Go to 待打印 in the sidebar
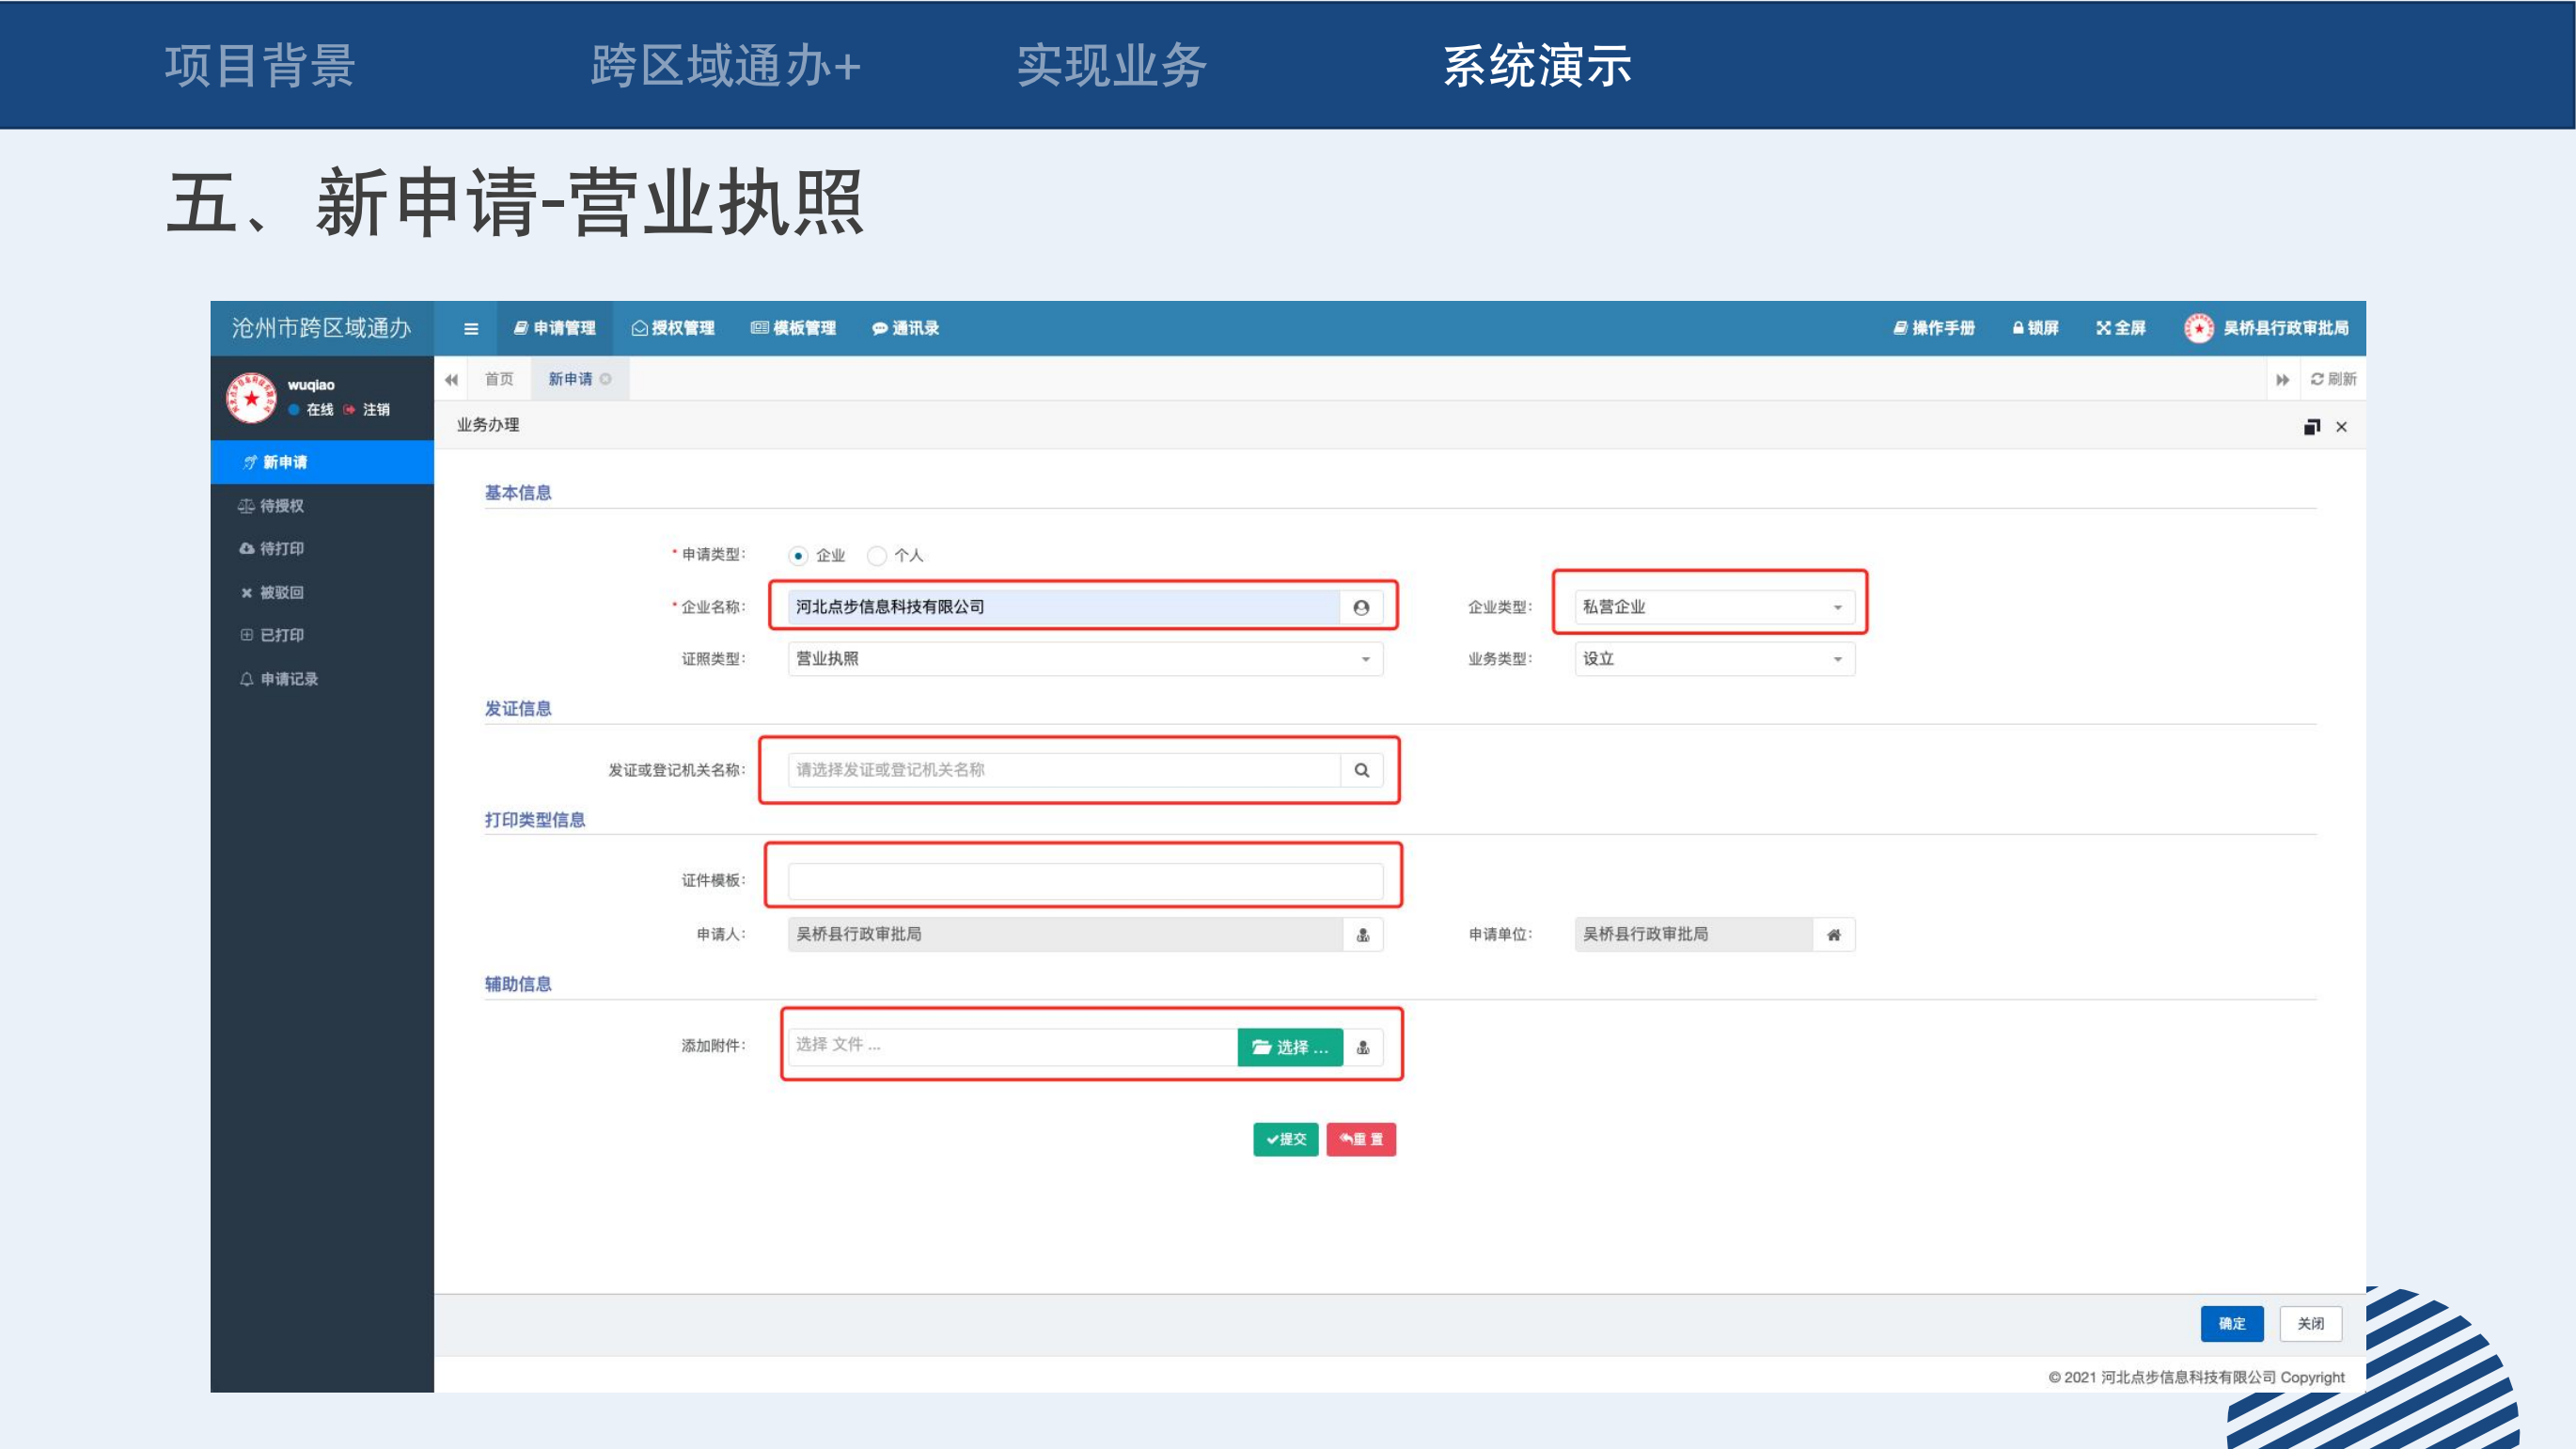 (281, 549)
